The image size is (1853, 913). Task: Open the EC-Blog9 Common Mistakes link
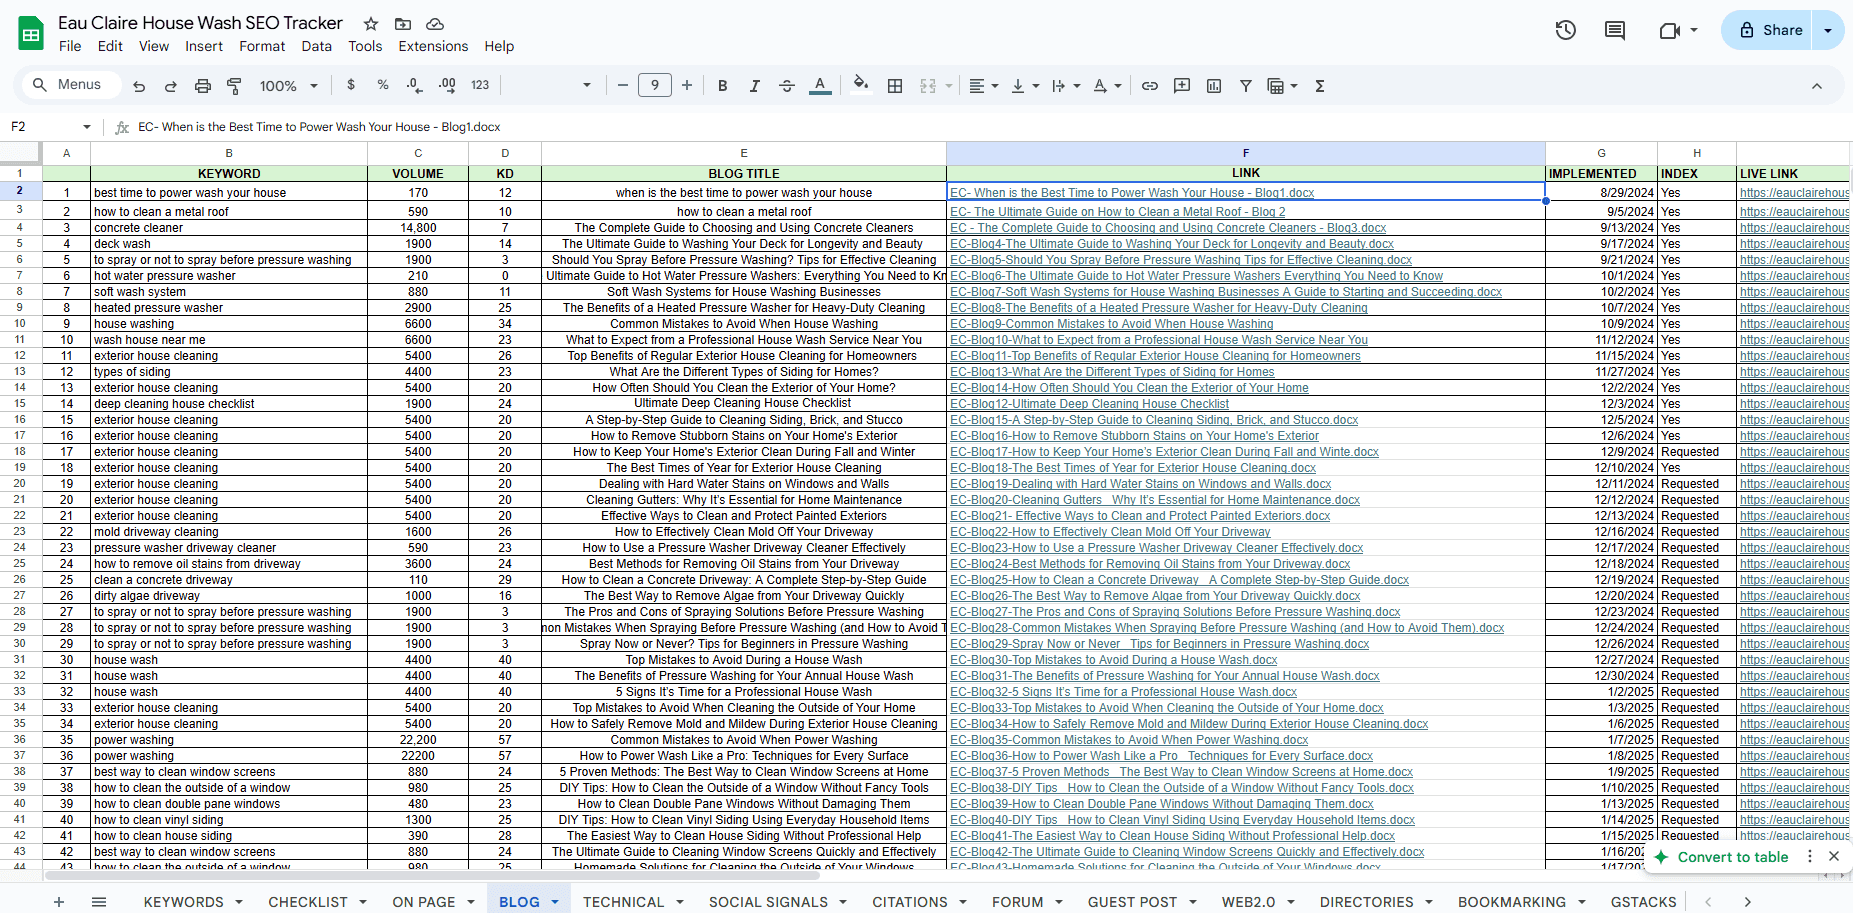pyautogui.click(x=1111, y=324)
